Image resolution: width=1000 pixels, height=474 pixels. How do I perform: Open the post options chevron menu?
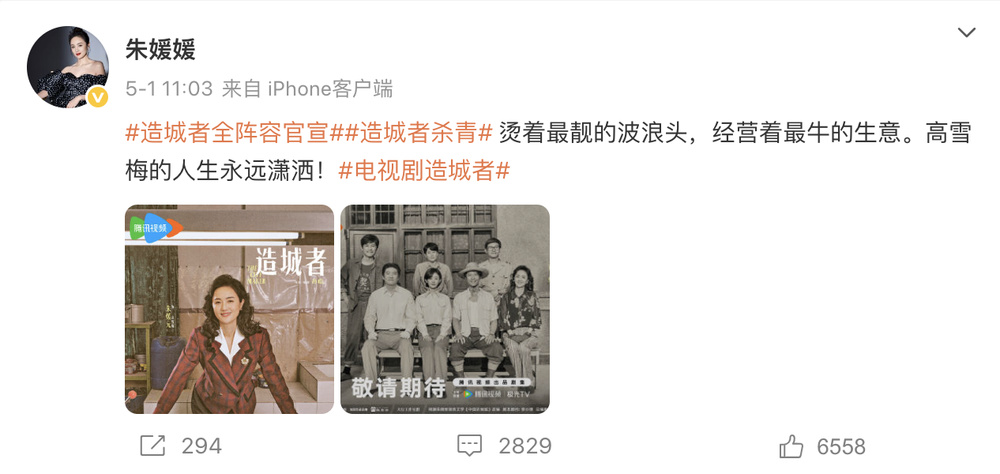(966, 32)
